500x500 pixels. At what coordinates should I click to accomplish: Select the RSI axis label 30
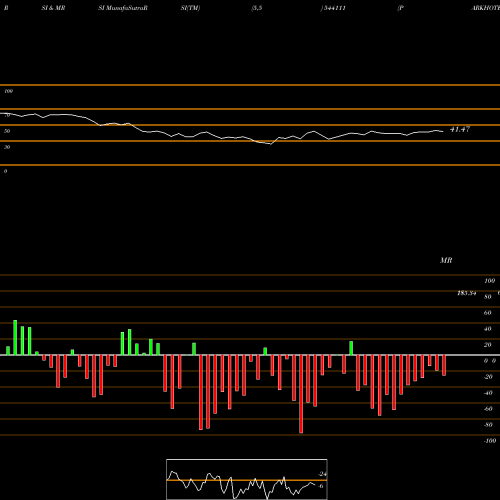click(x=7, y=147)
